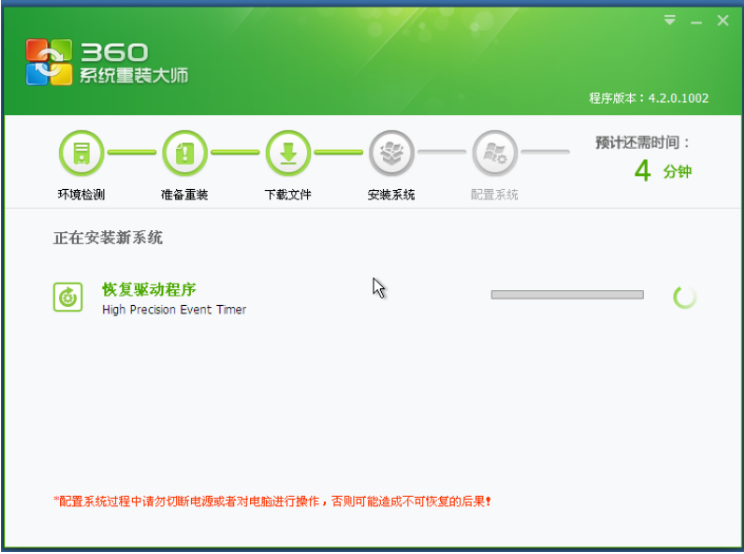Select the 环境检测 step label
Viewport: 744px width, 554px height.
pos(81,194)
